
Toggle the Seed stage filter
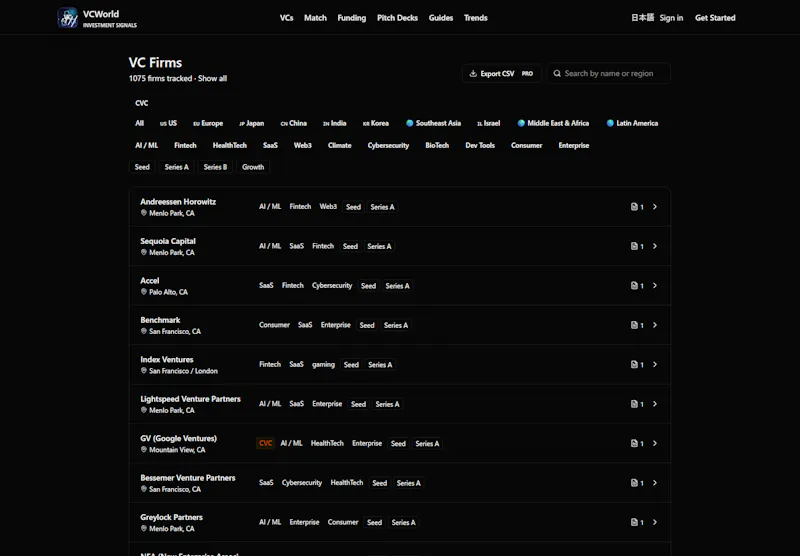[x=142, y=167]
